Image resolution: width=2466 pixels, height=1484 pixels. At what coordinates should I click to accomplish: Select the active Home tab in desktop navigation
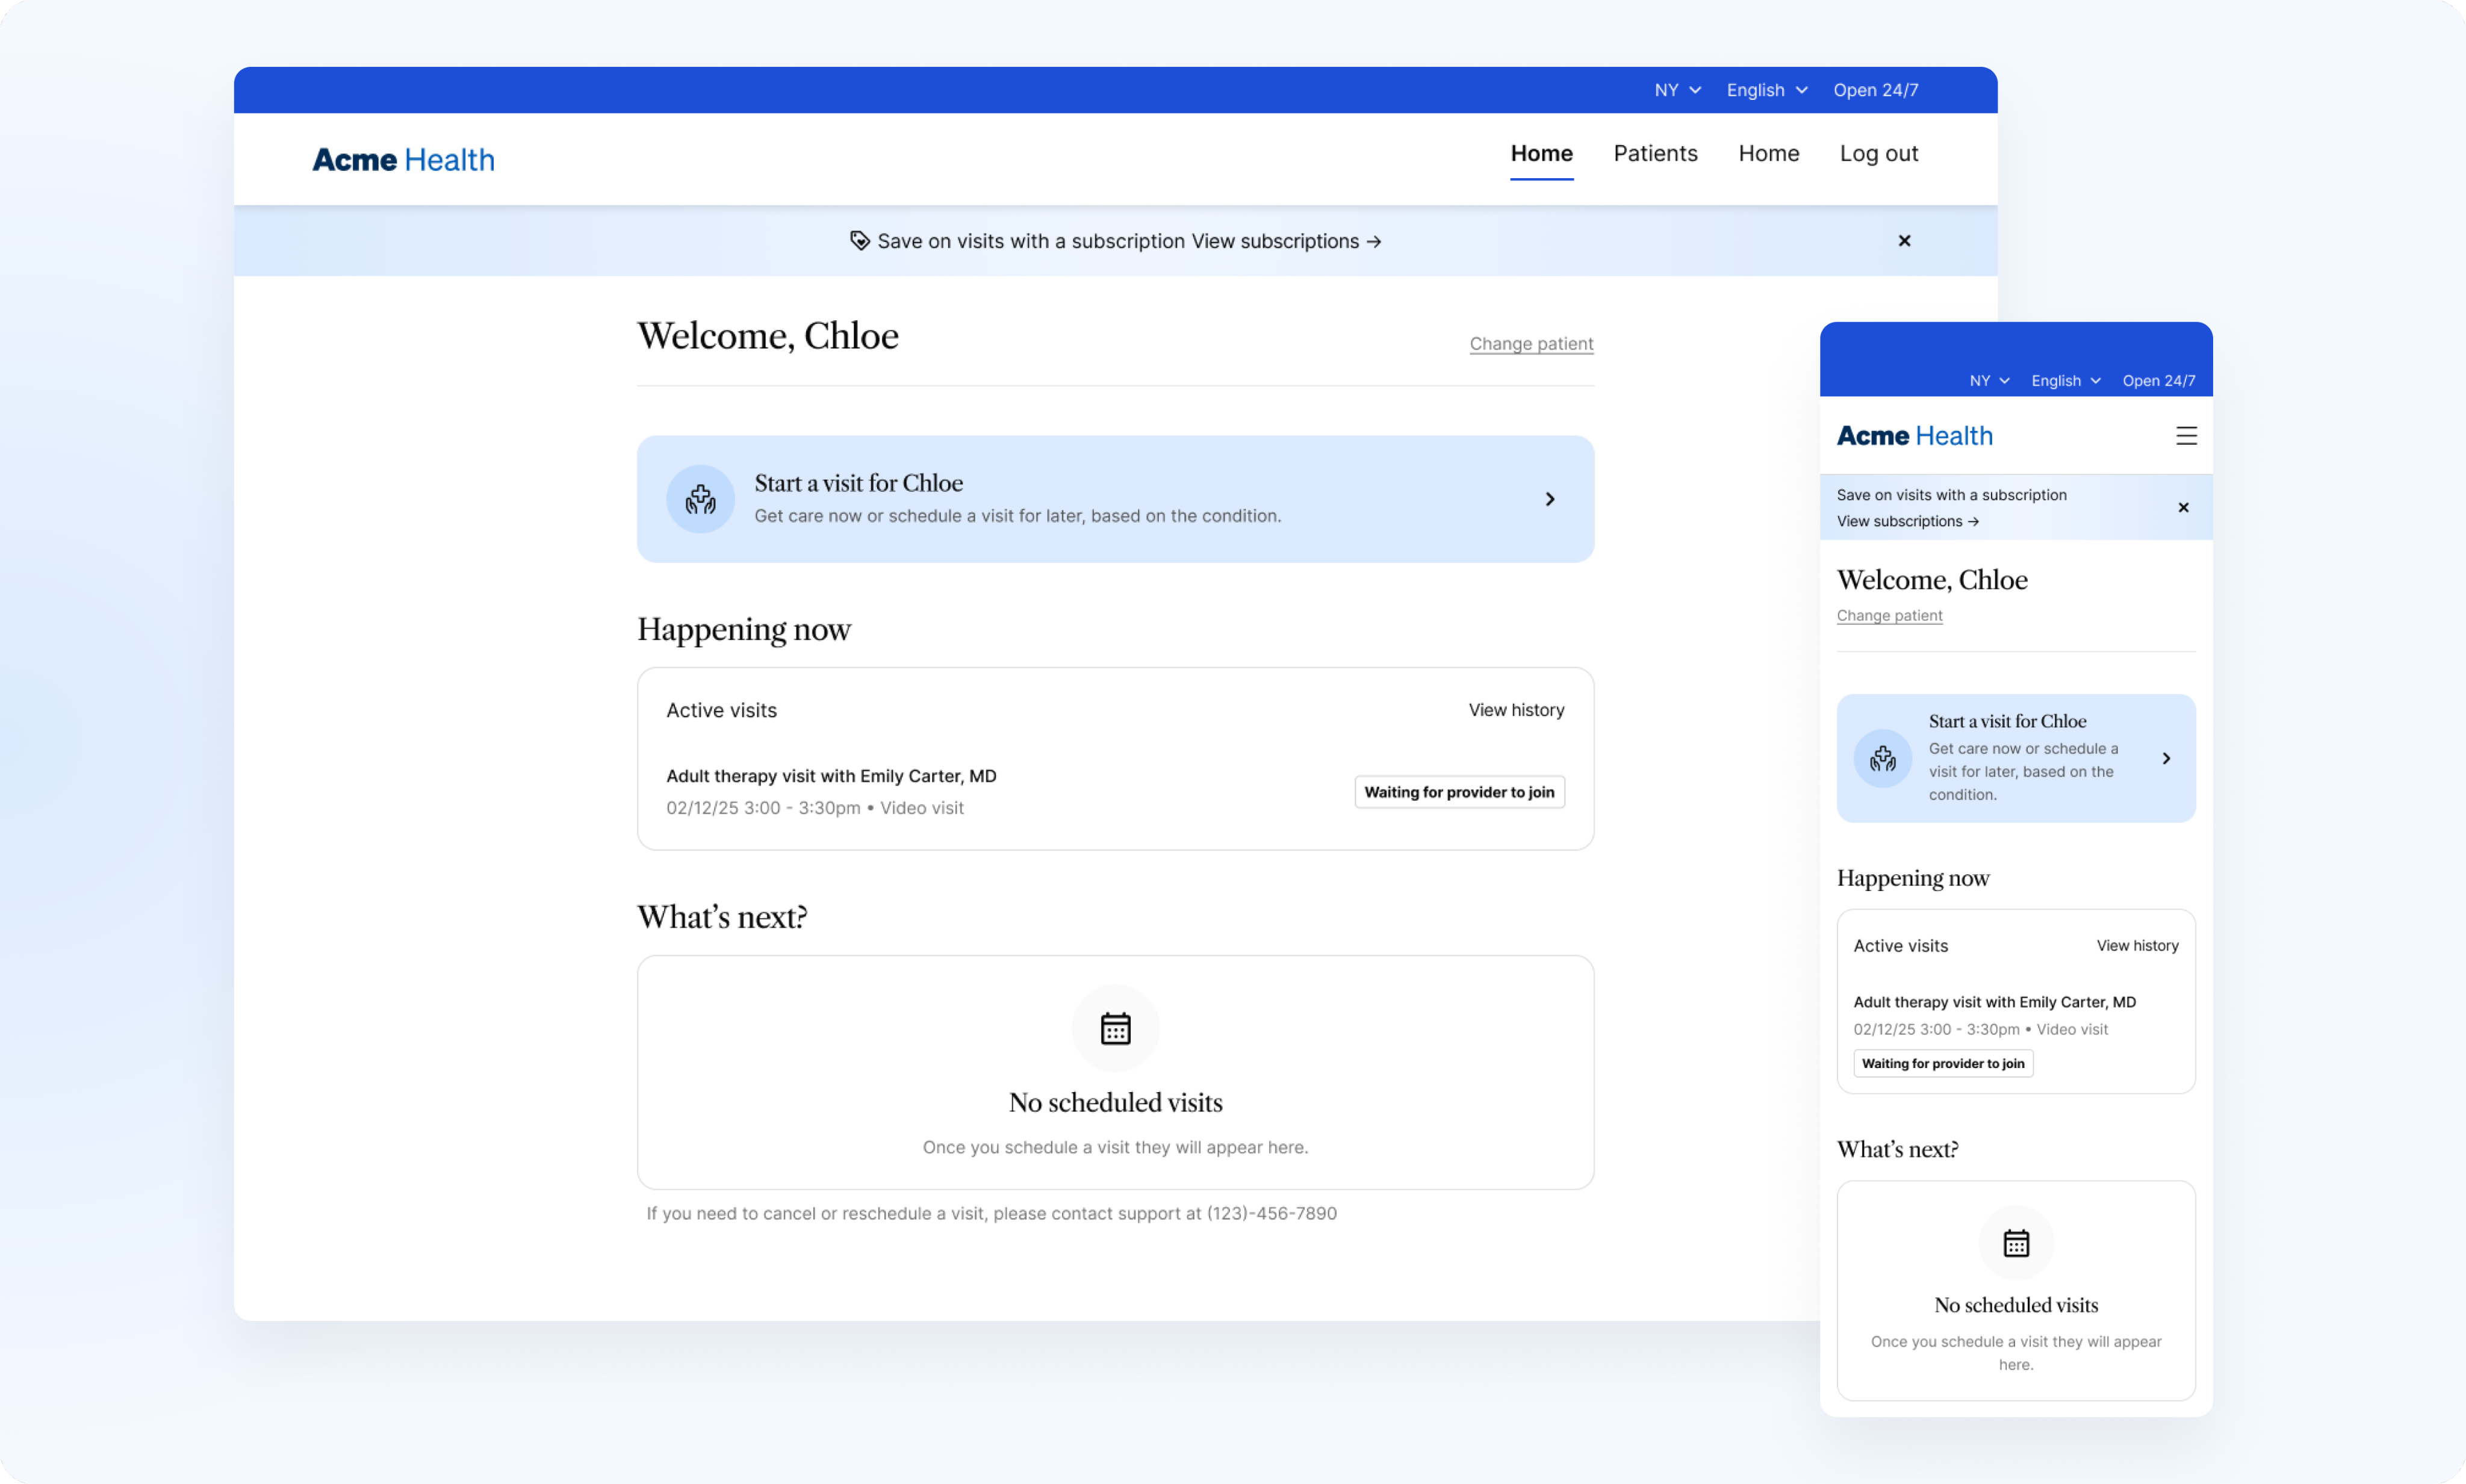(1541, 154)
